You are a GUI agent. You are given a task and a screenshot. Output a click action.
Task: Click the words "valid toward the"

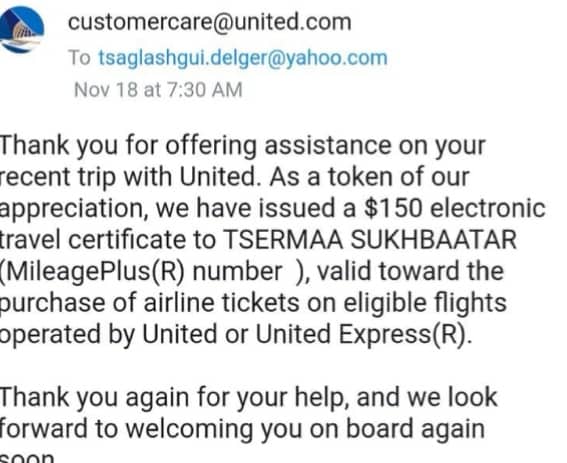point(410,271)
